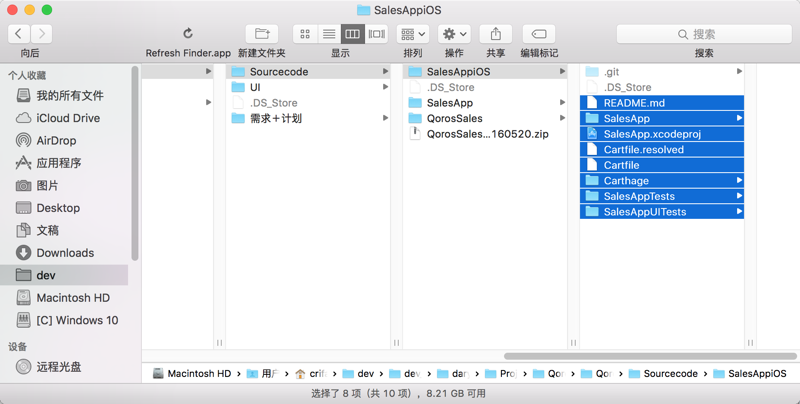Image resolution: width=800 pixels, height=404 pixels.
Task: Select SalesApp.xcodeproj file
Action: pos(662,134)
